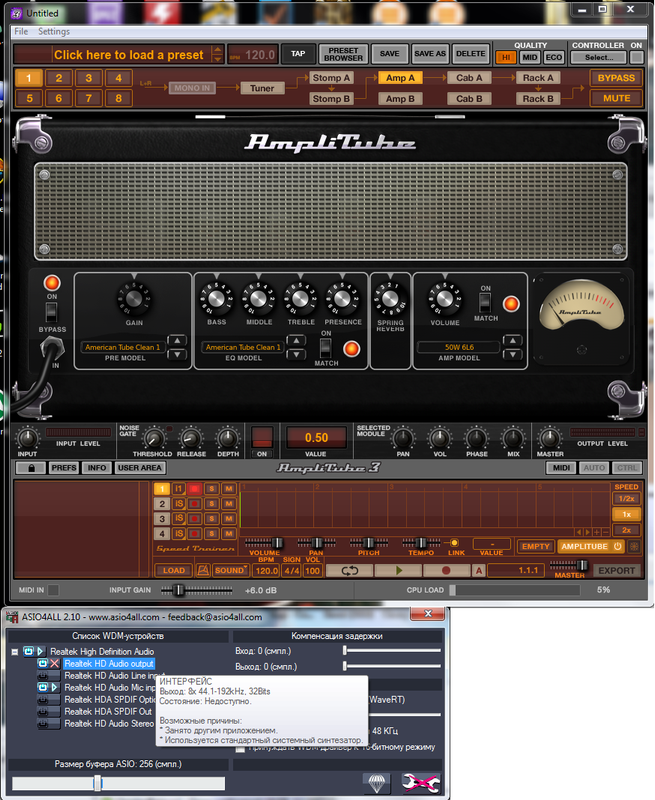Open the American Tube Clean 1 pre model selector
This screenshot has height=800, width=655.
(122, 347)
